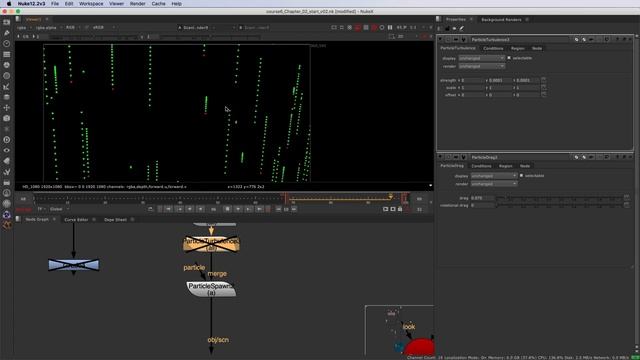Click the play forward button
This screenshot has width=640, height=360.
pyautogui.click(x=238, y=209)
